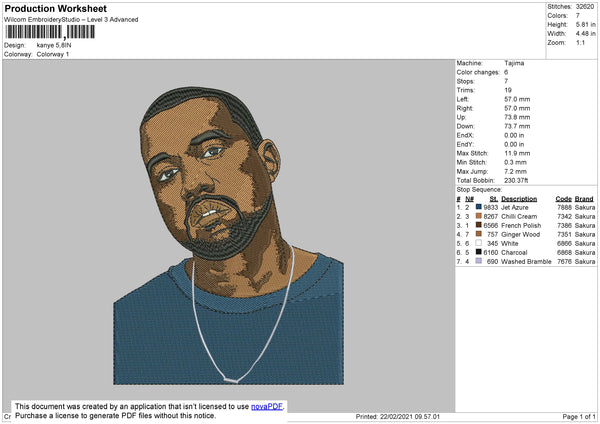Click the embroidered portrait design preview
The width and height of the screenshot is (600, 424).
228,235
